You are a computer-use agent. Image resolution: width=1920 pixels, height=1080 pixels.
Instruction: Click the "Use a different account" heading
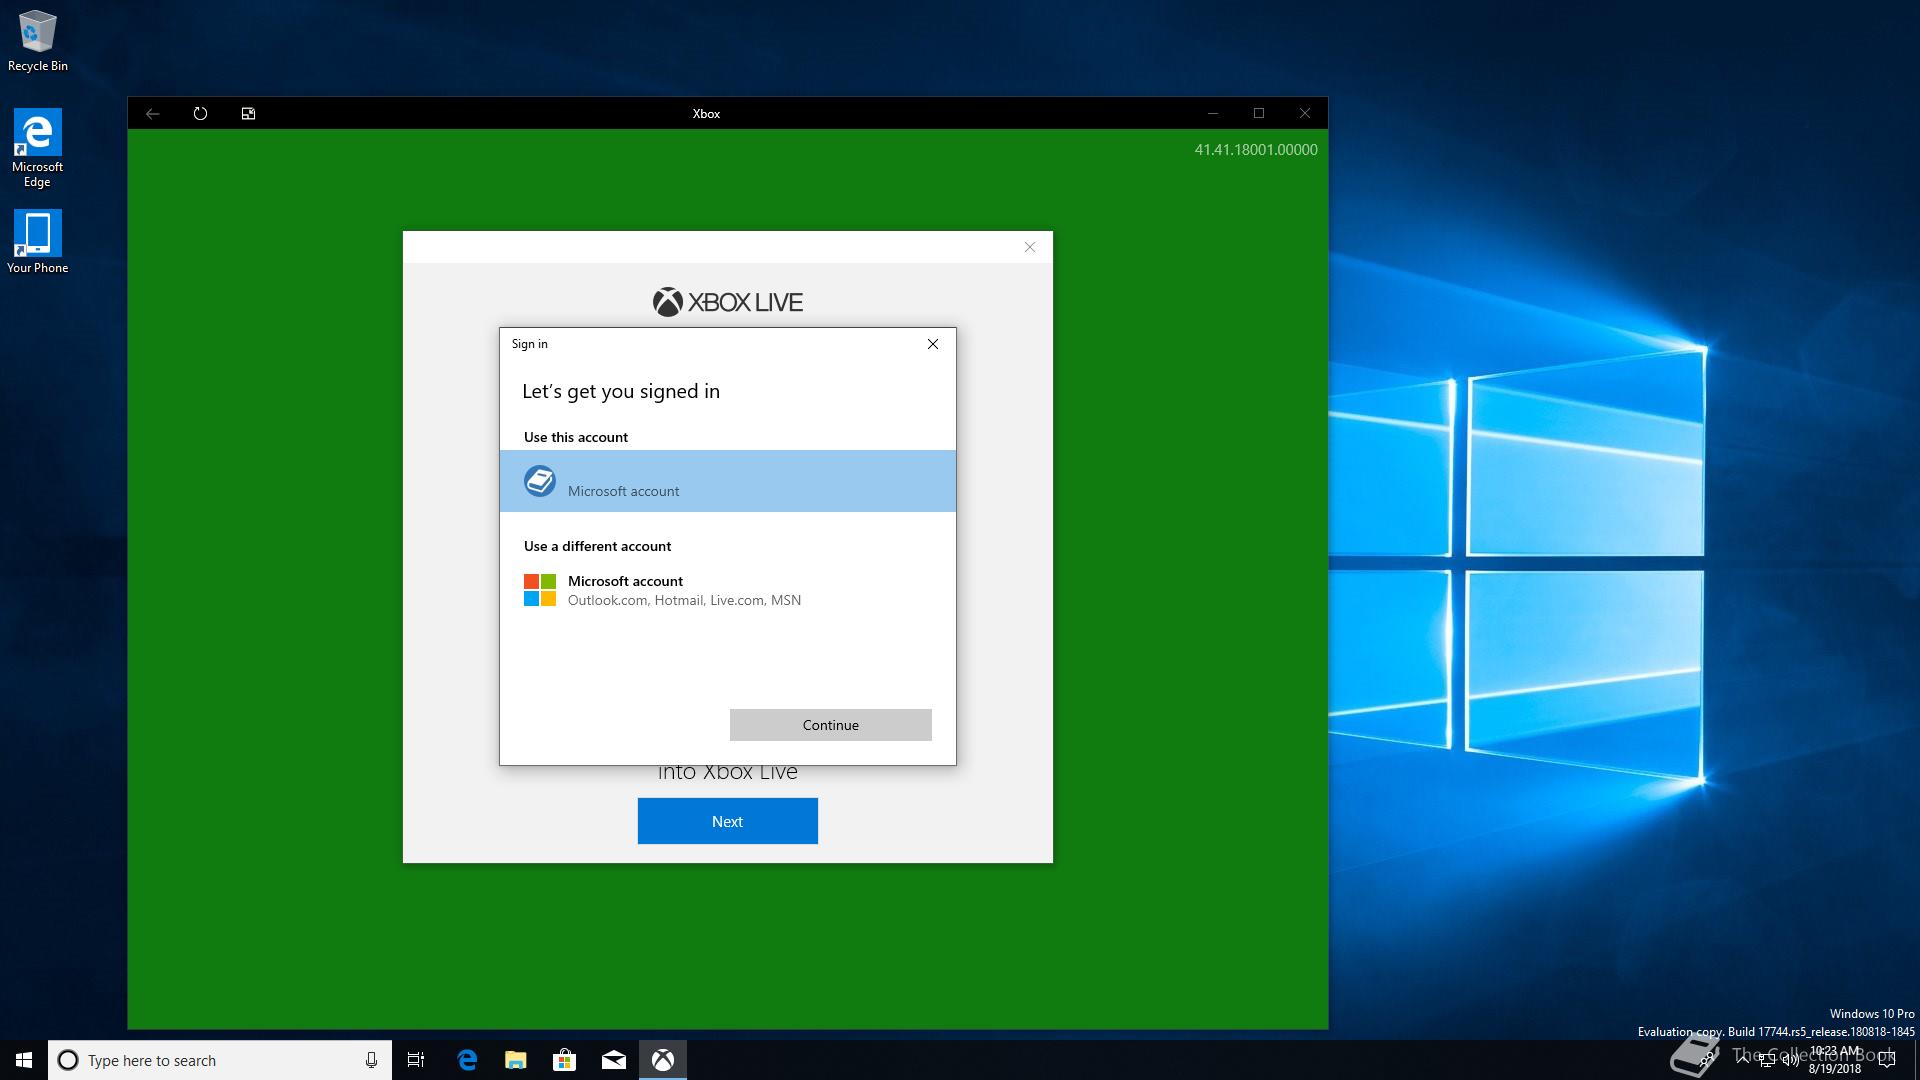(x=597, y=546)
